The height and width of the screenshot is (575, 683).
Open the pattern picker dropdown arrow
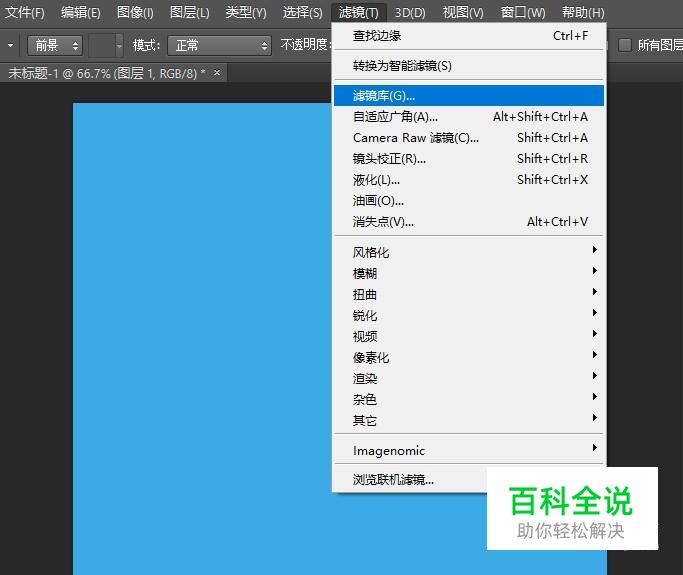(x=119, y=45)
